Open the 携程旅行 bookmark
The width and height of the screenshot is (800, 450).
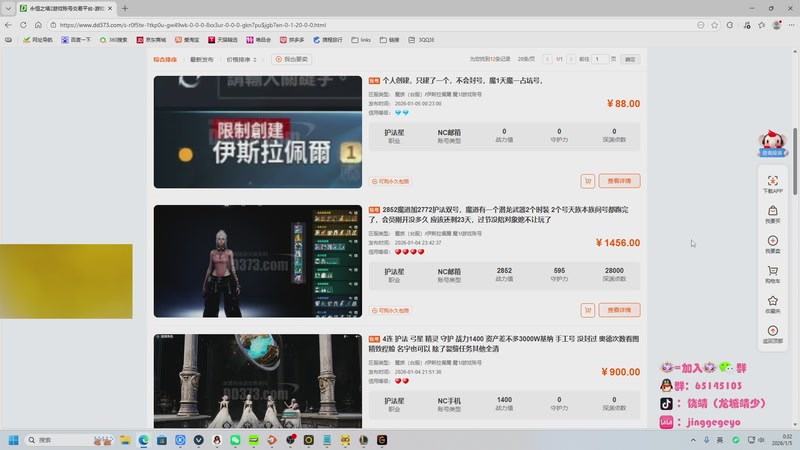click(x=328, y=40)
